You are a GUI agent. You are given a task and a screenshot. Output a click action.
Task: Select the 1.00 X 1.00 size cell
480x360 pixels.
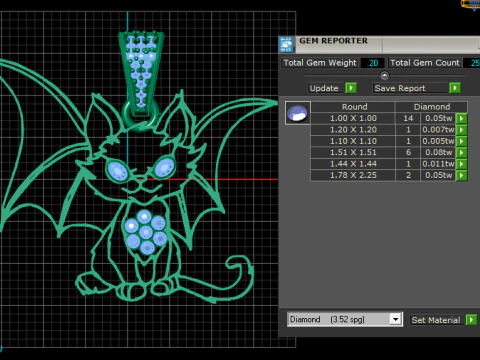pos(353,118)
